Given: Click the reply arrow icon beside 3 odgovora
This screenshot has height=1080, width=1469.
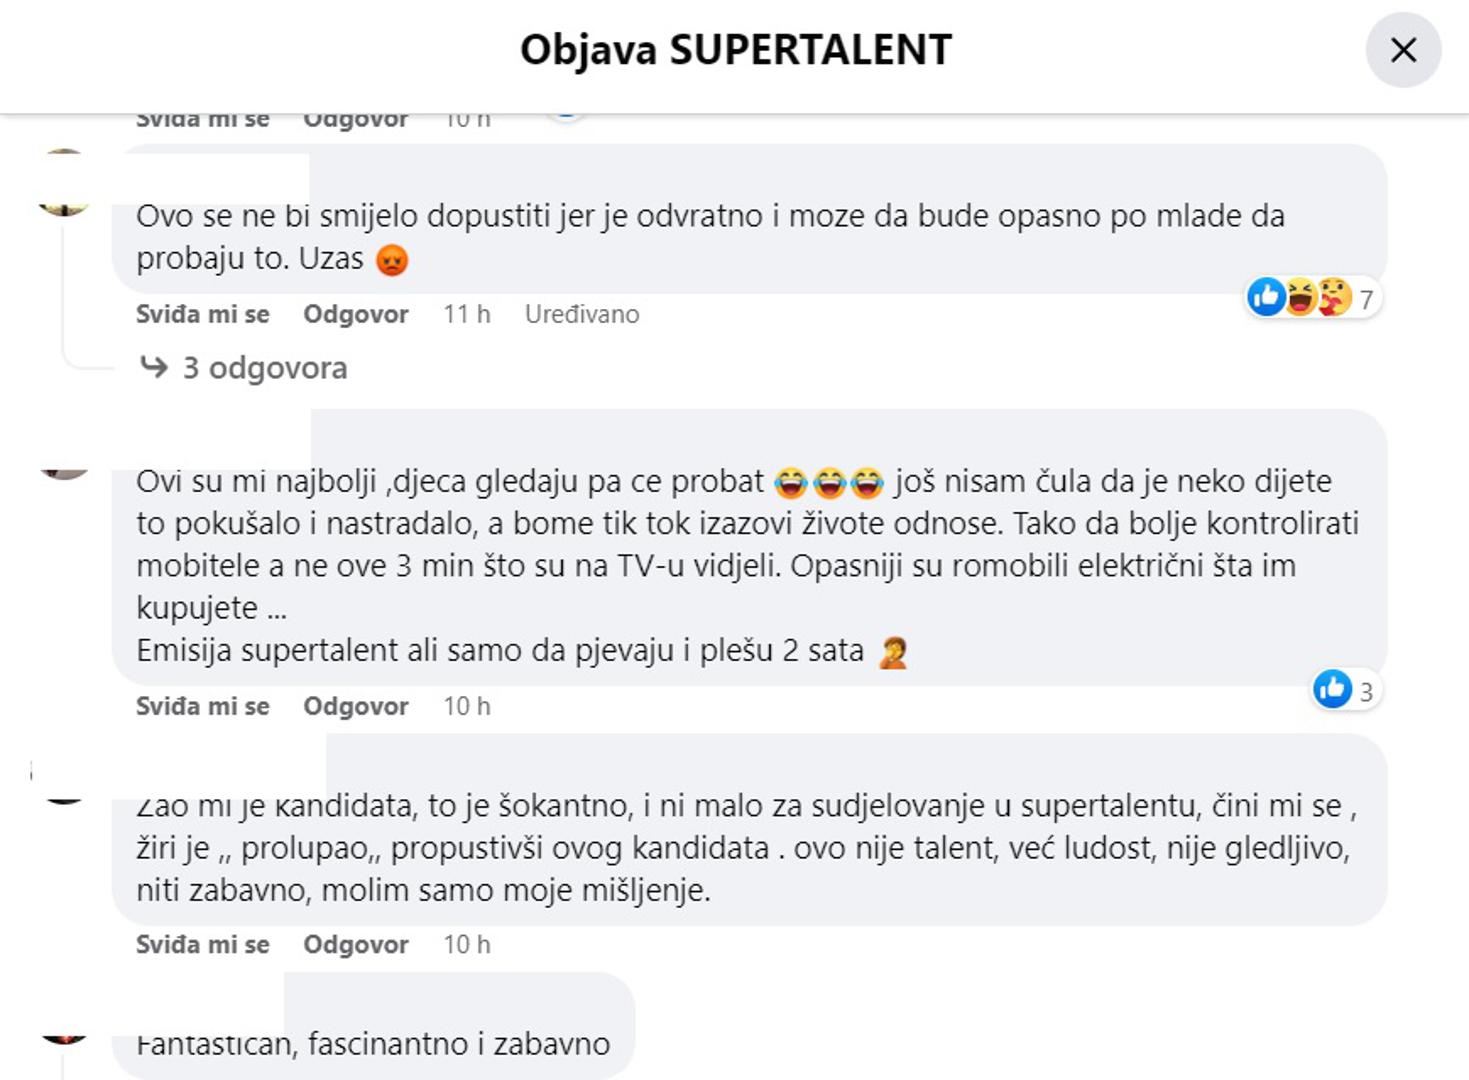Looking at the screenshot, I should [154, 367].
